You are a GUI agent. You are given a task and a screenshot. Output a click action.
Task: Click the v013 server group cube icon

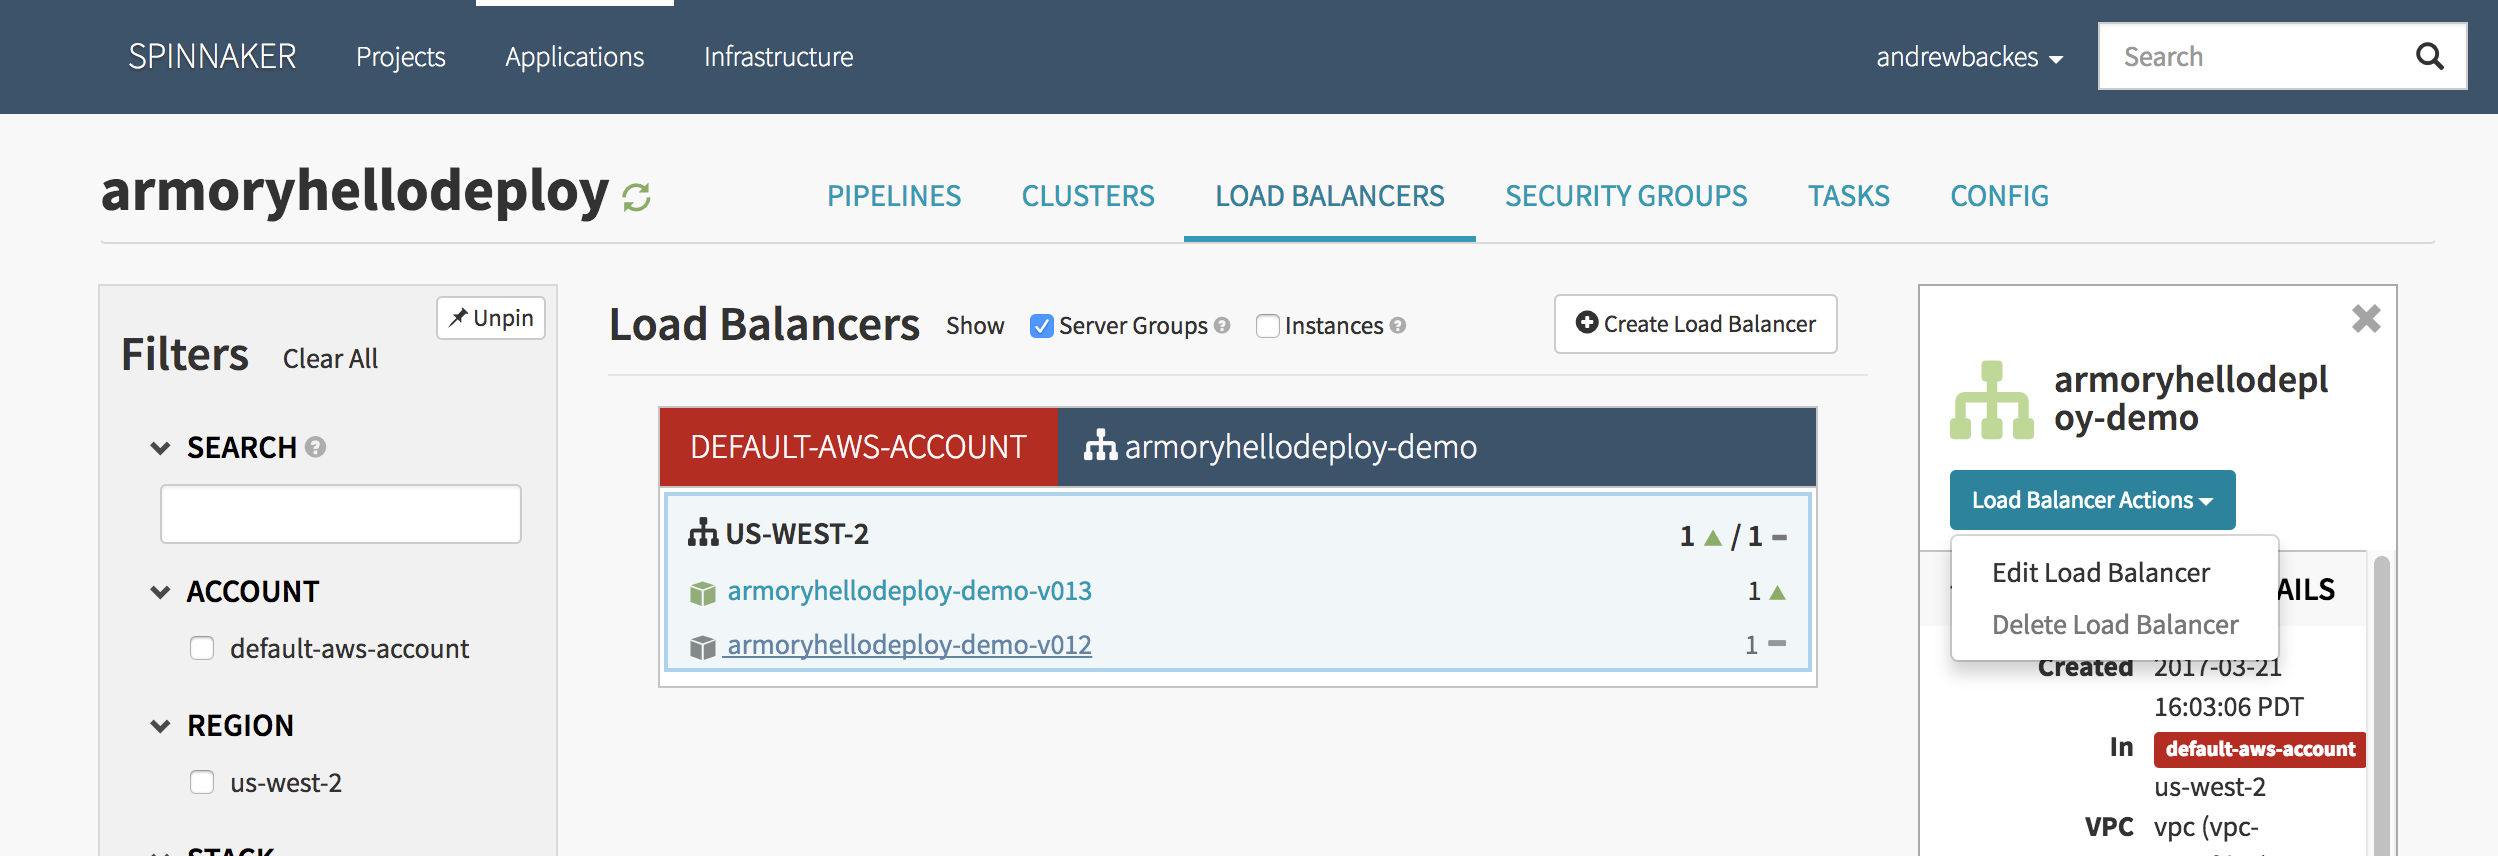coord(703,593)
